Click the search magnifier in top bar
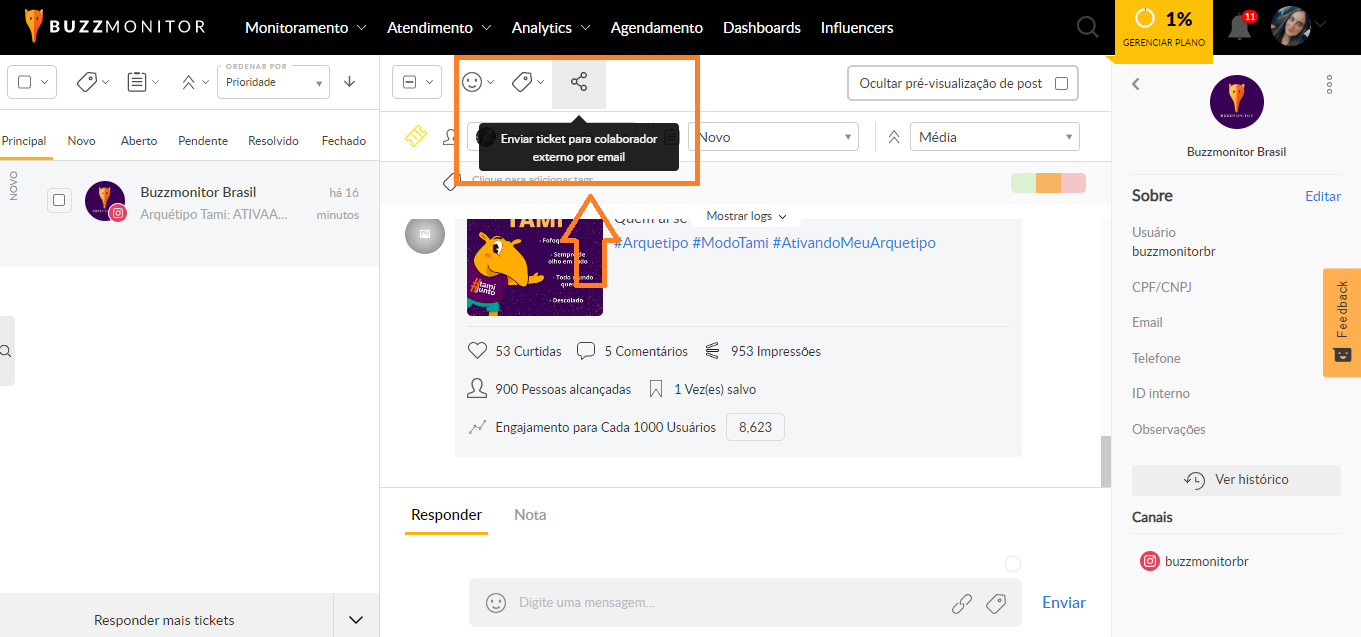 tap(1088, 28)
